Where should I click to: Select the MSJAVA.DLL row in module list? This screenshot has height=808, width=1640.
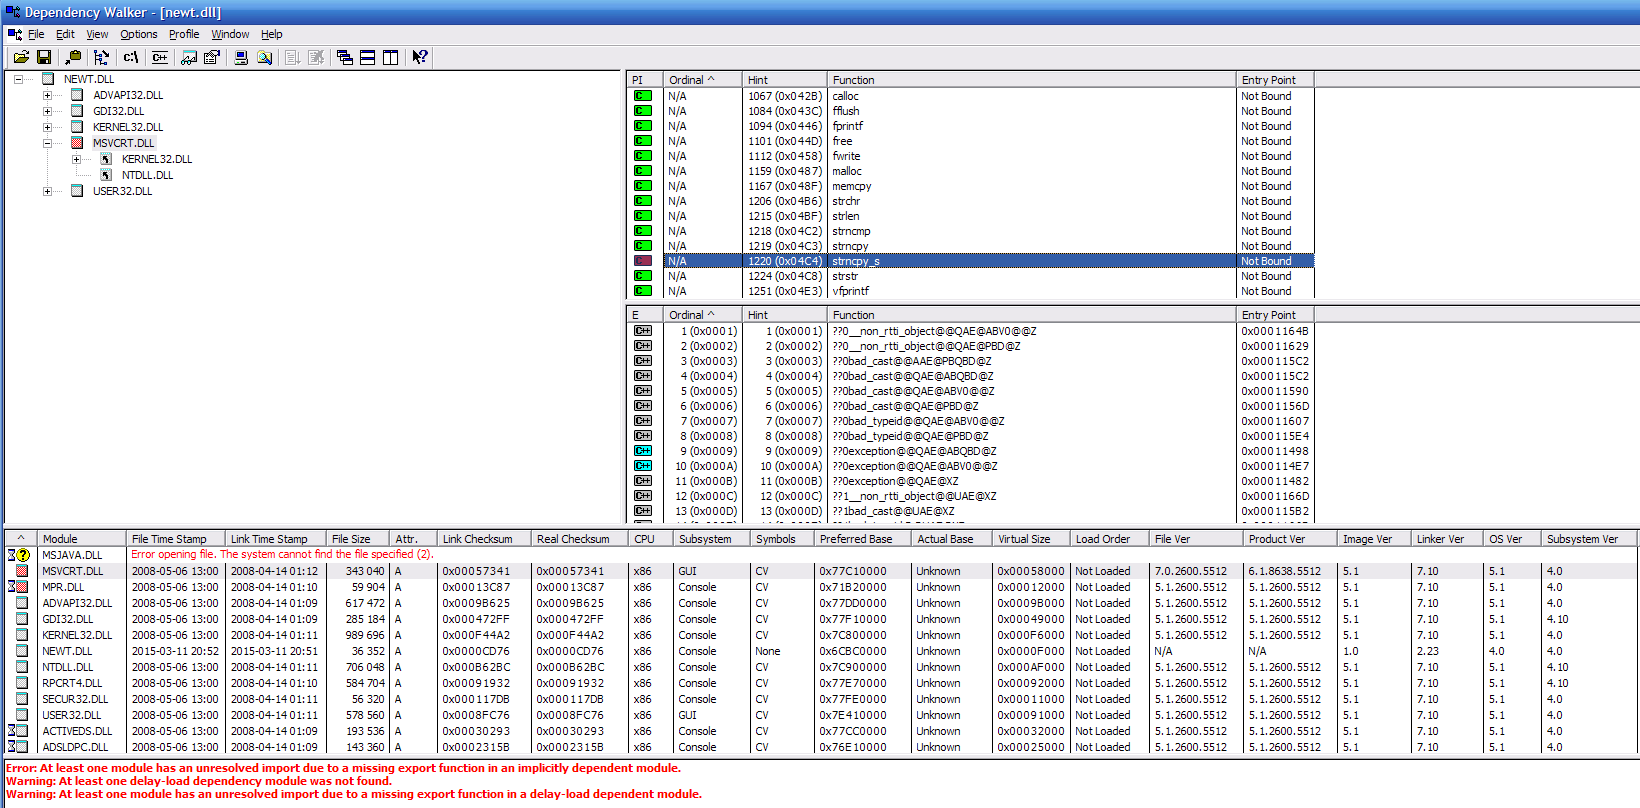tap(72, 555)
